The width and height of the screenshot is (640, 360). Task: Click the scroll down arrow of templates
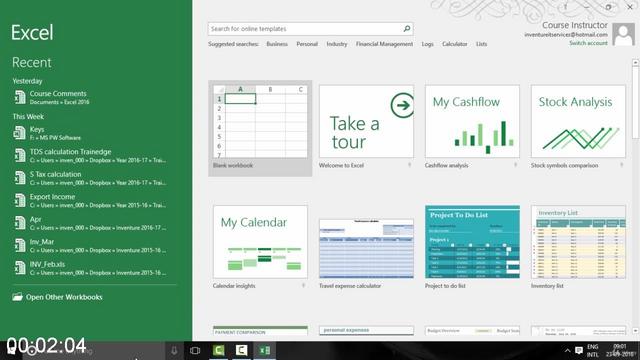click(635, 331)
